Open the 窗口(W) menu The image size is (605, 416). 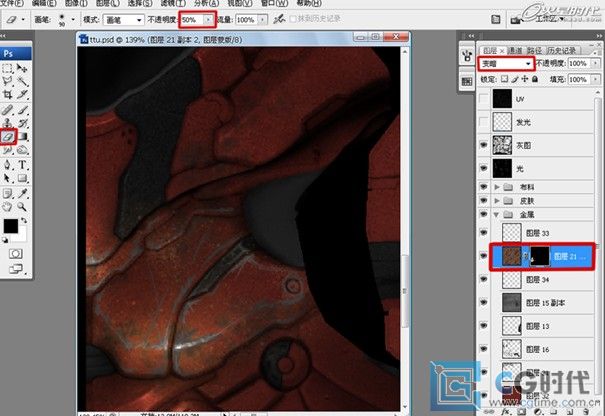click(275, 3)
